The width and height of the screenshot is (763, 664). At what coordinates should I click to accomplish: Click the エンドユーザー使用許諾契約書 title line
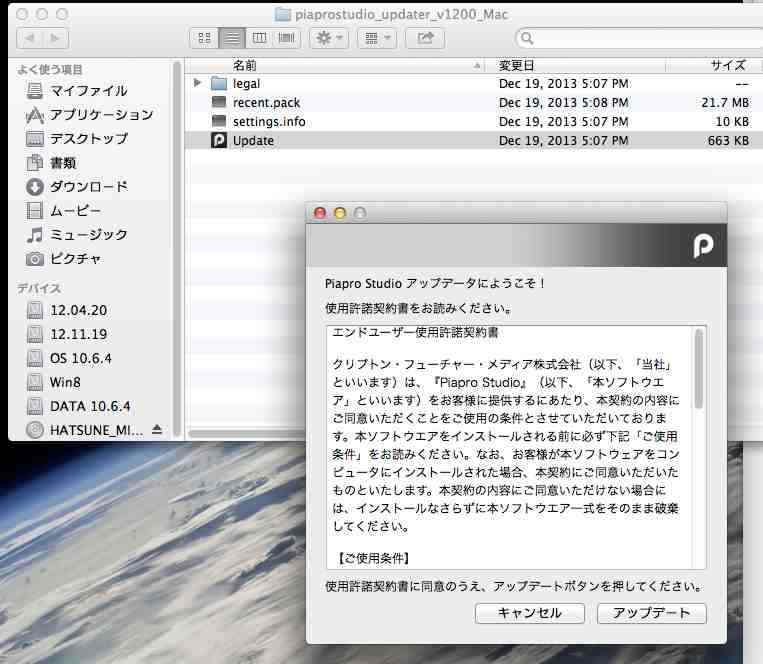tap(415, 332)
